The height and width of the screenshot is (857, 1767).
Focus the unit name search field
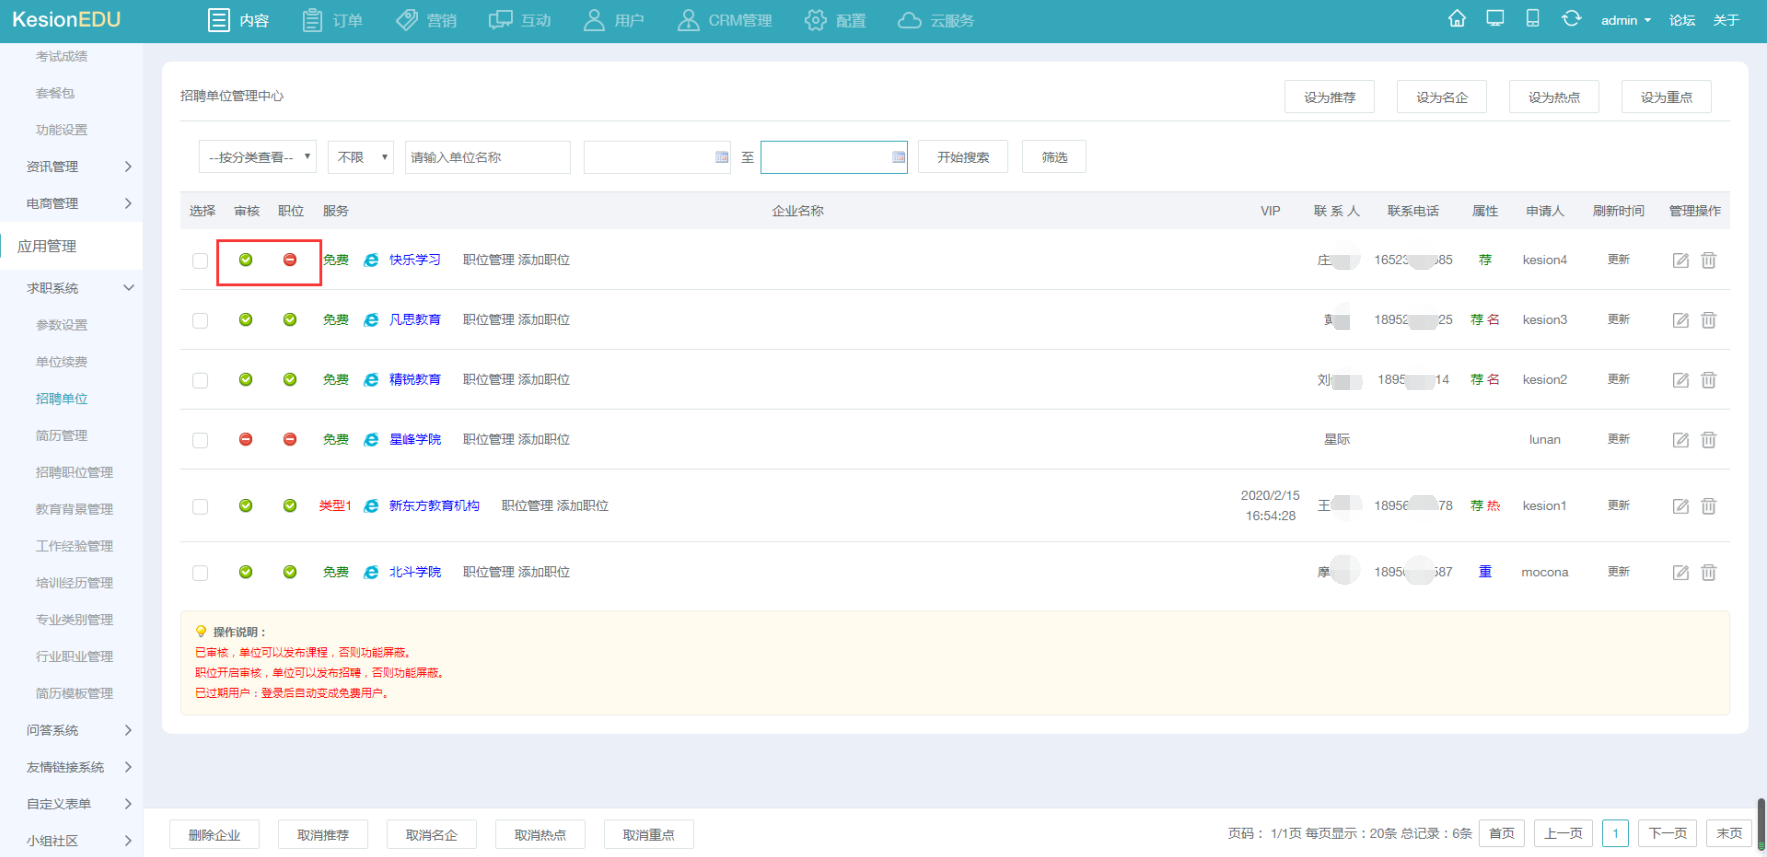[x=487, y=157]
